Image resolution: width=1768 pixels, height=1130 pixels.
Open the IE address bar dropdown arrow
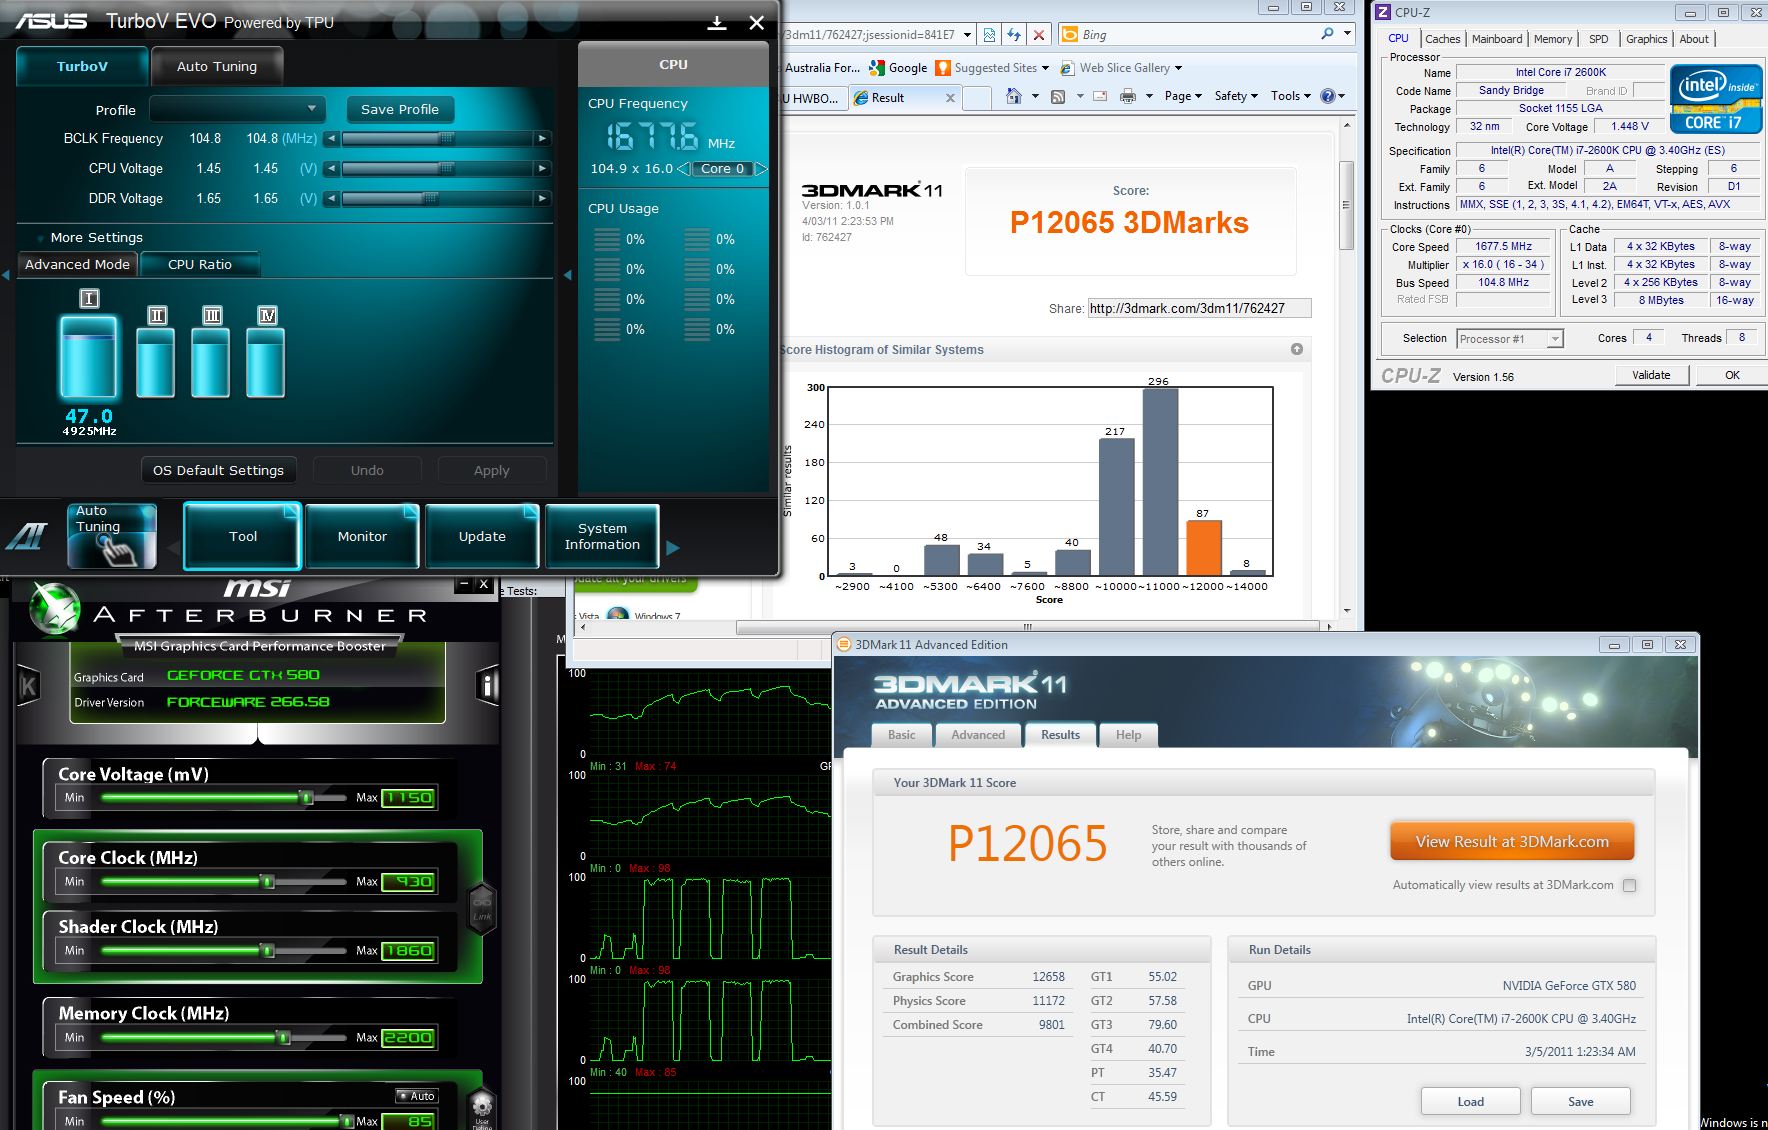pos(967,35)
